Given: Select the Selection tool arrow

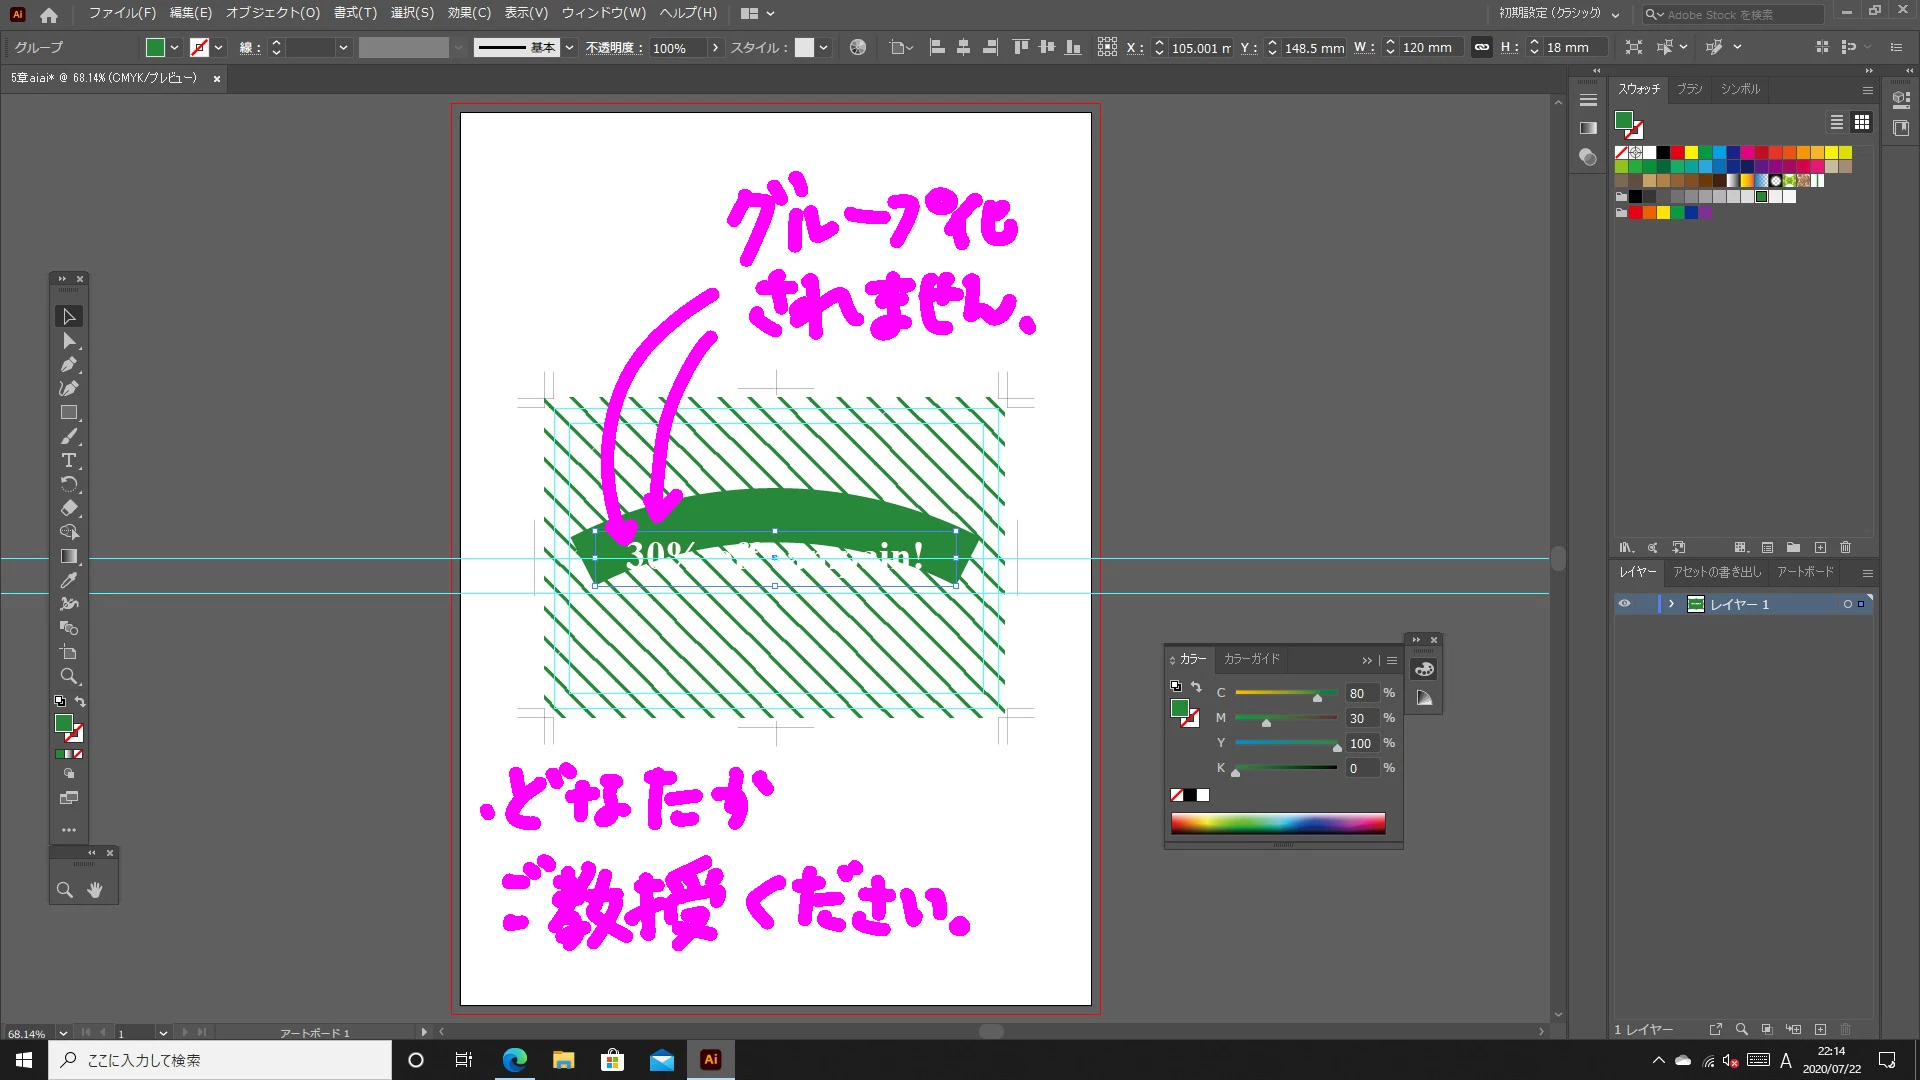Looking at the screenshot, I should 68,317.
